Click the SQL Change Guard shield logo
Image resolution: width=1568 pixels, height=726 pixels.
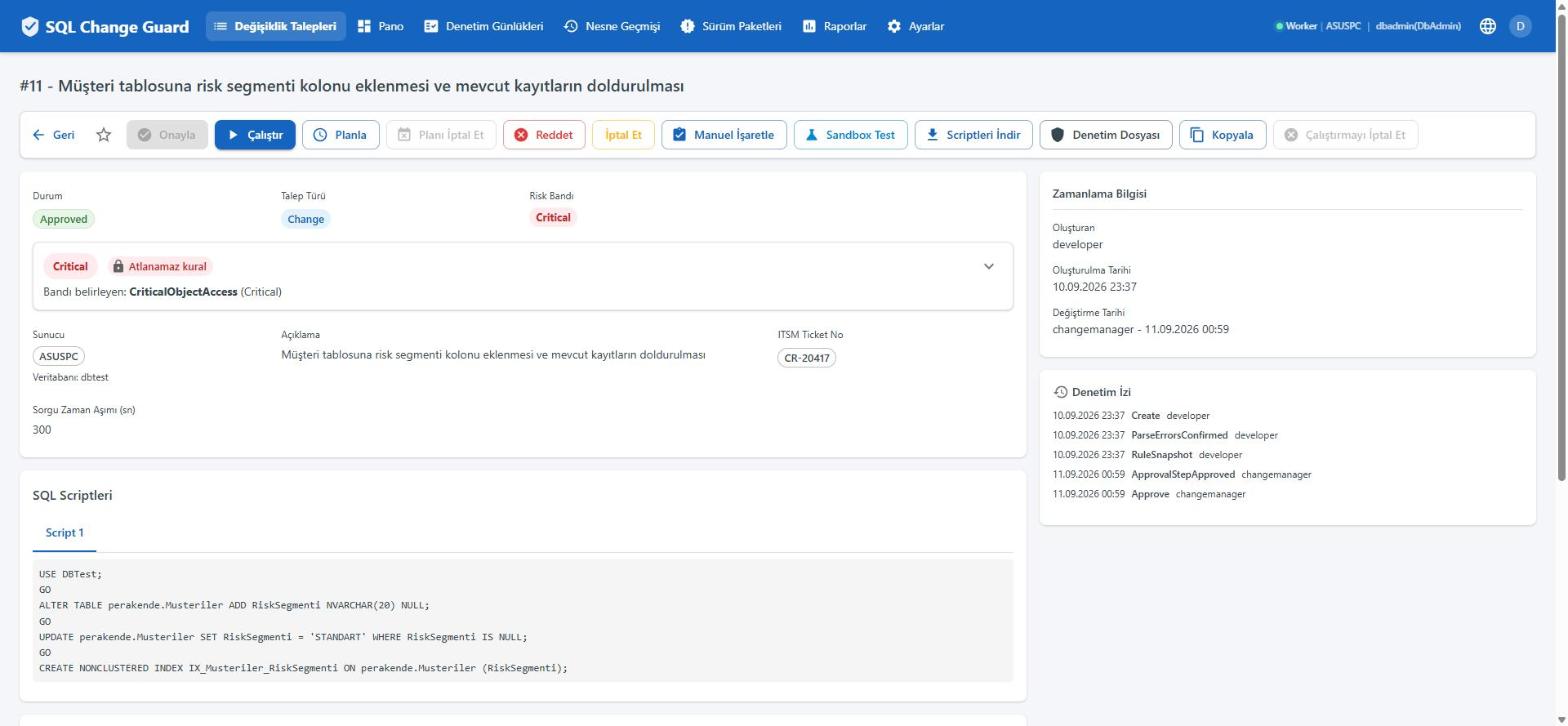coord(30,26)
